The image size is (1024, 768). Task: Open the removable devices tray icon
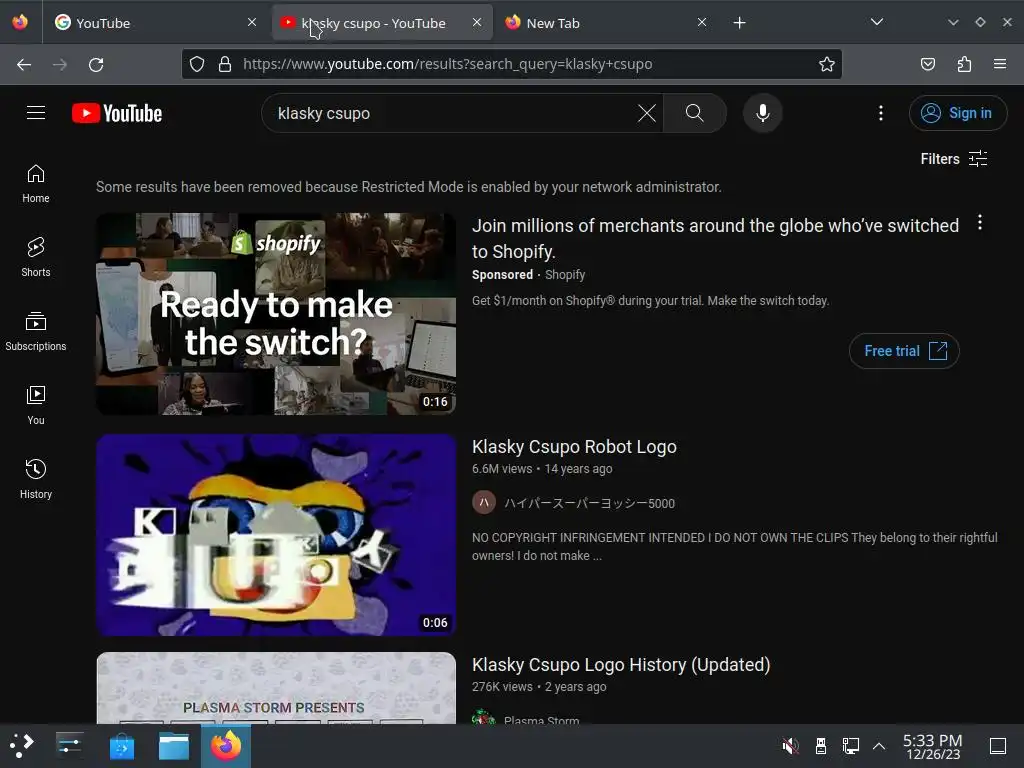tap(821, 745)
